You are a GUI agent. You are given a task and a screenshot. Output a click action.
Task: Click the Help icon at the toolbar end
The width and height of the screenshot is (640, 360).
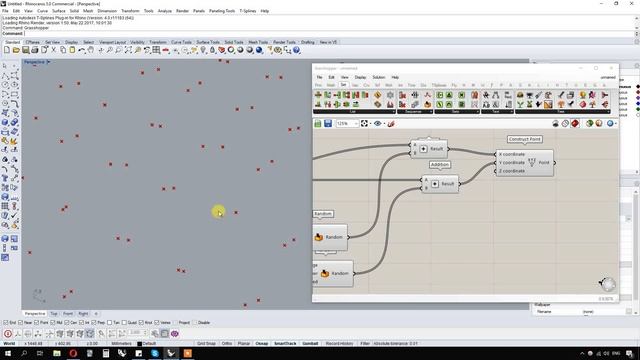tap(296, 50)
